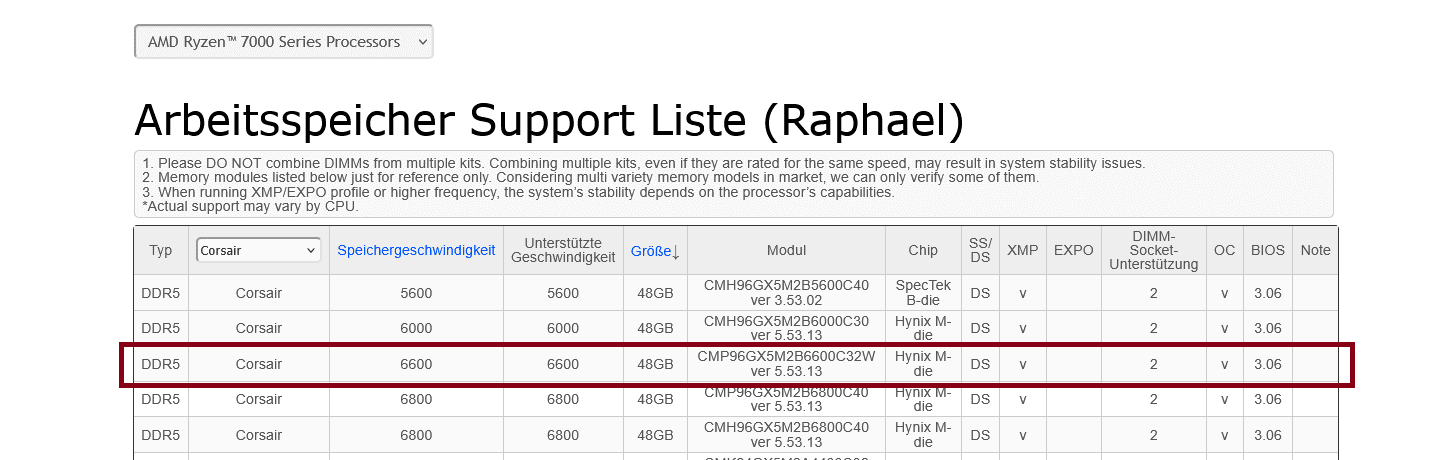Image resolution: width=1446 pixels, height=460 pixels.
Task: Select module CMH96GX5M2B5600C40 ver 3.53.02
Action: tap(786, 292)
